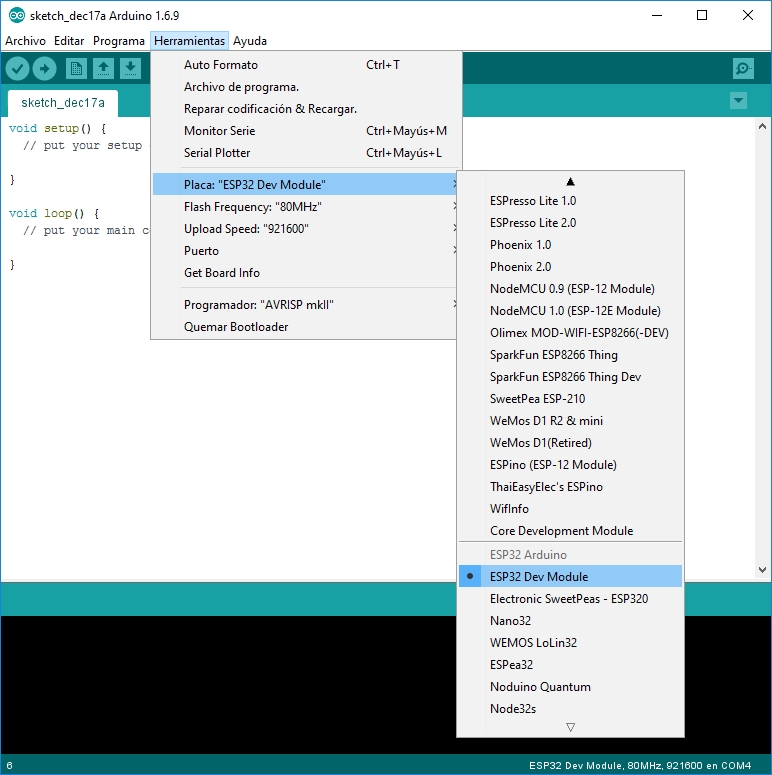
Task: Click Get Board Info
Action: pos(306,273)
